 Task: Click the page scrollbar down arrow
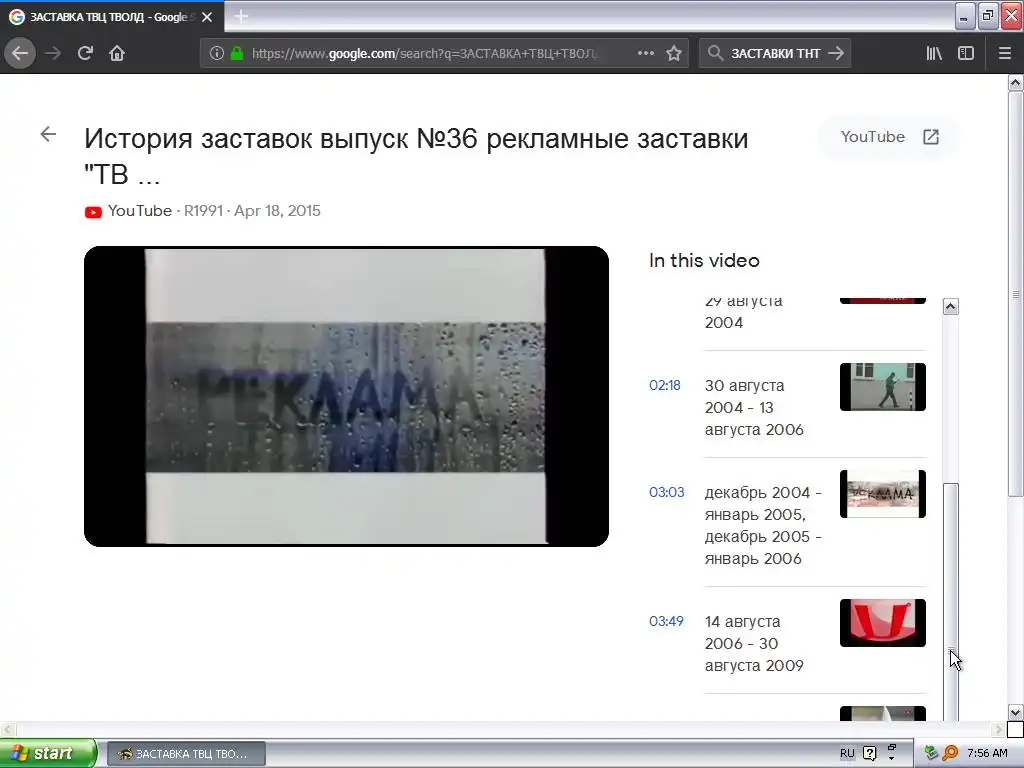click(x=1015, y=712)
